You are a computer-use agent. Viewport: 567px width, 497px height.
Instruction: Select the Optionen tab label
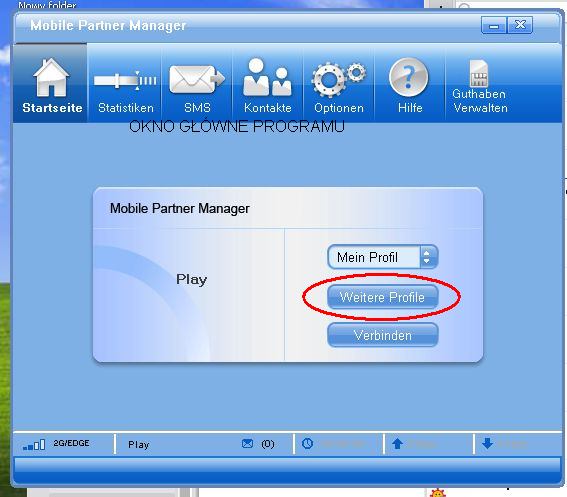click(x=339, y=108)
